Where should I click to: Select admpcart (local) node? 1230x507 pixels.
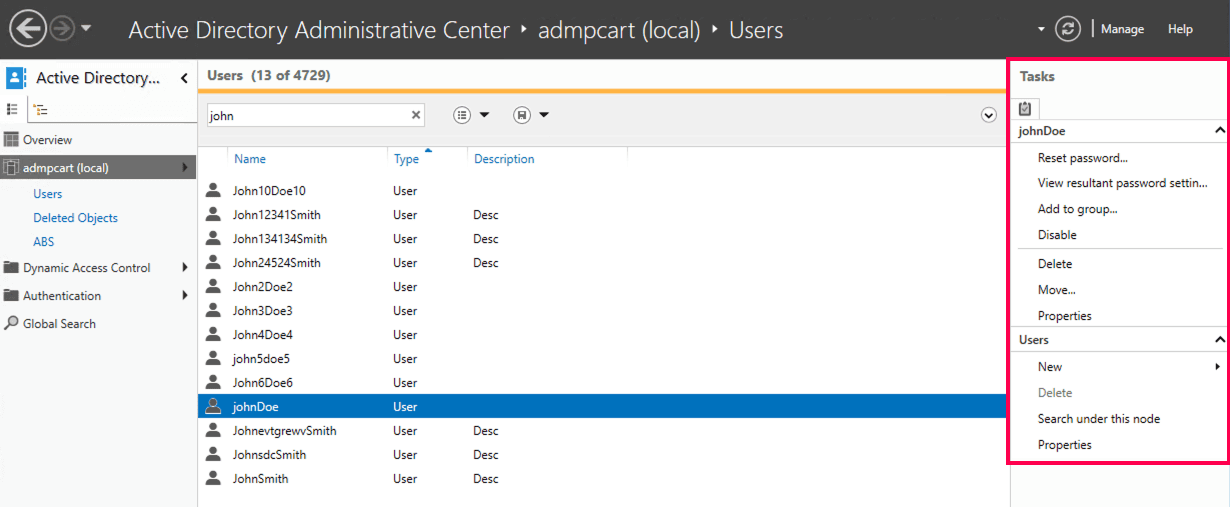click(x=98, y=168)
